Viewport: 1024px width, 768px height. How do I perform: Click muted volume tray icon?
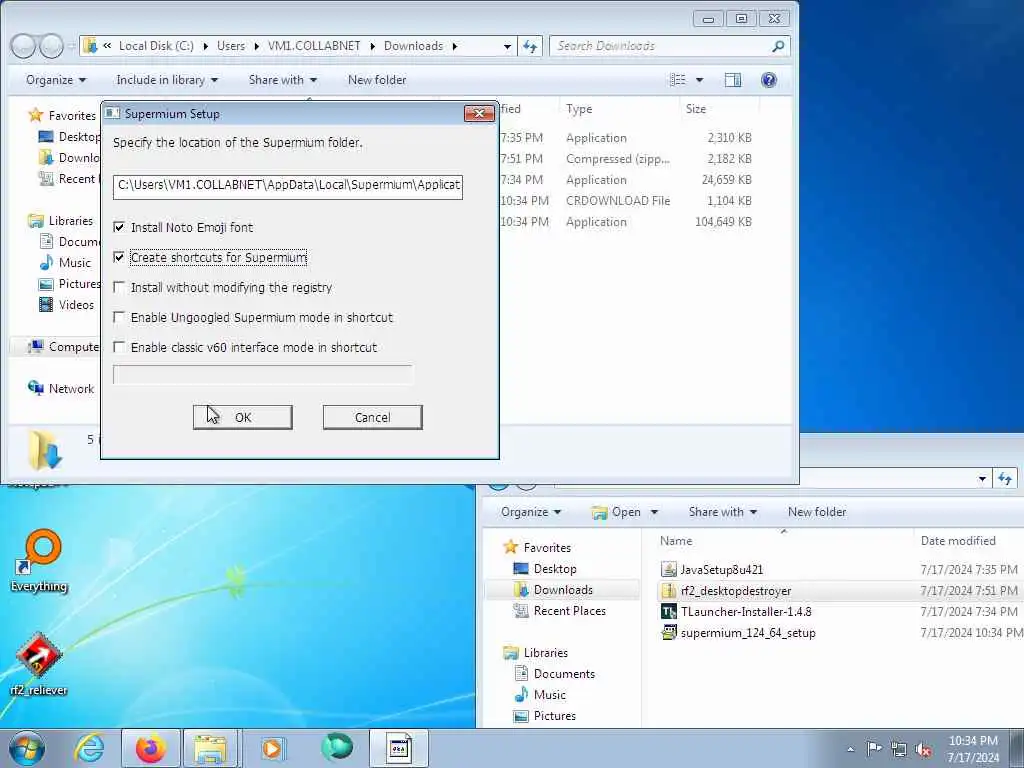[923, 749]
